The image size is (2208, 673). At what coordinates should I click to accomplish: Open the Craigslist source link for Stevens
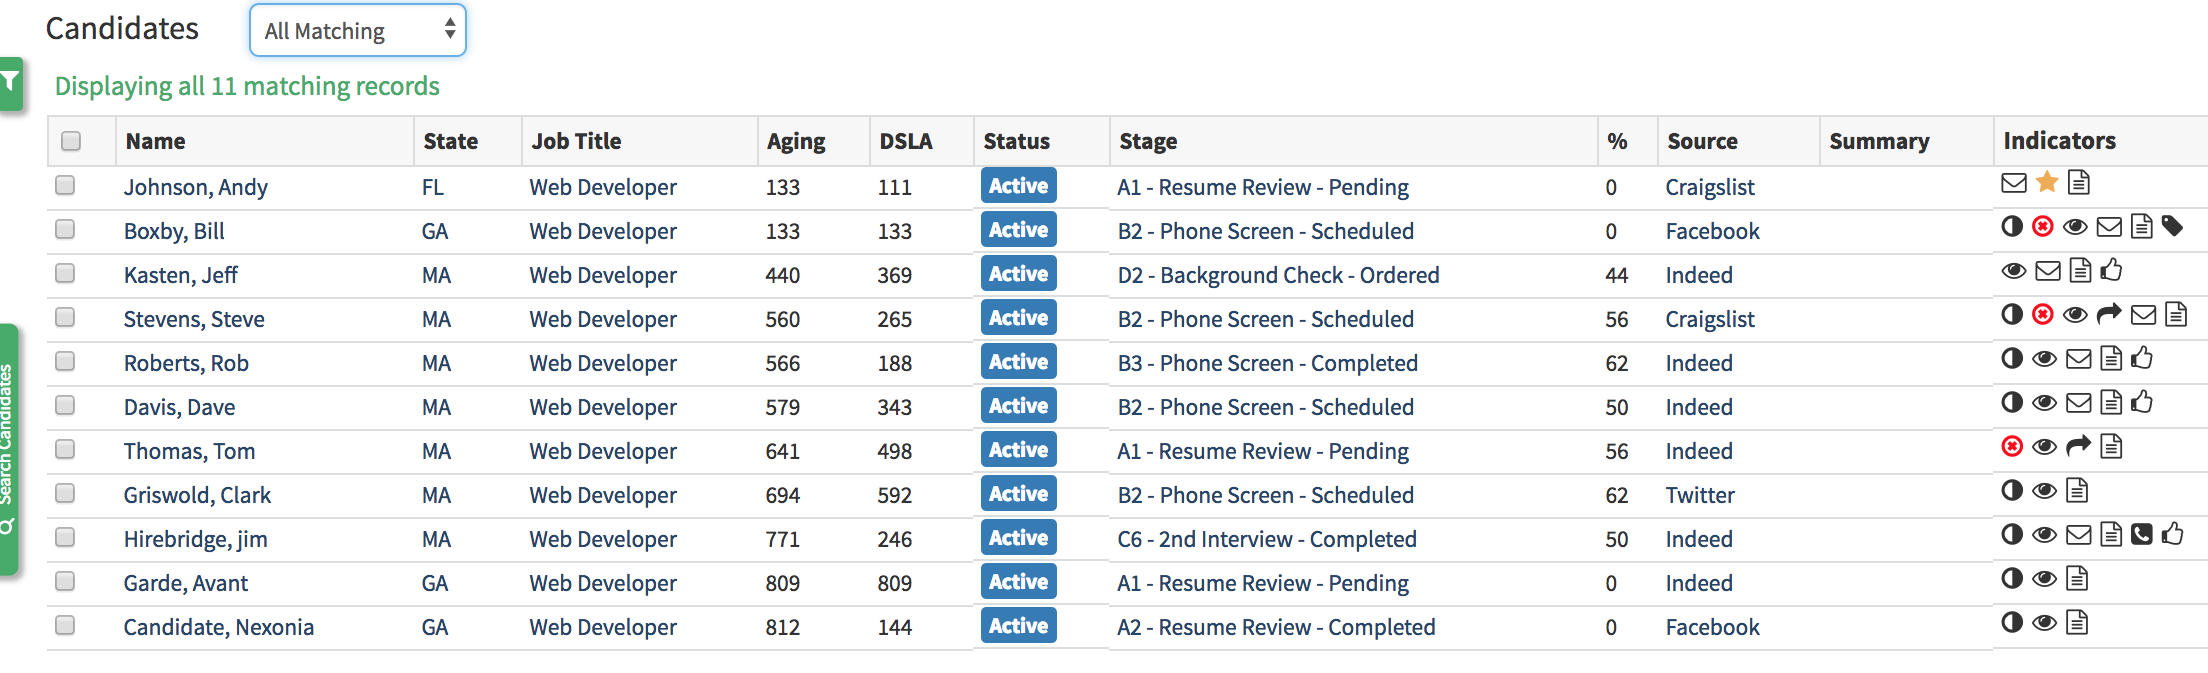[x=1709, y=319]
